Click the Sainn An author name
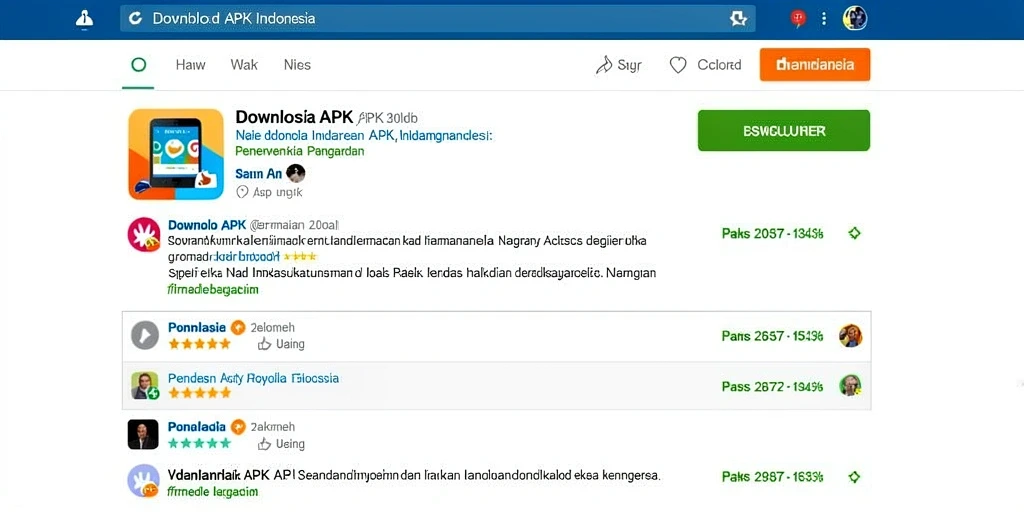The width and height of the screenshot is (1024, 512). coord(258,174)
